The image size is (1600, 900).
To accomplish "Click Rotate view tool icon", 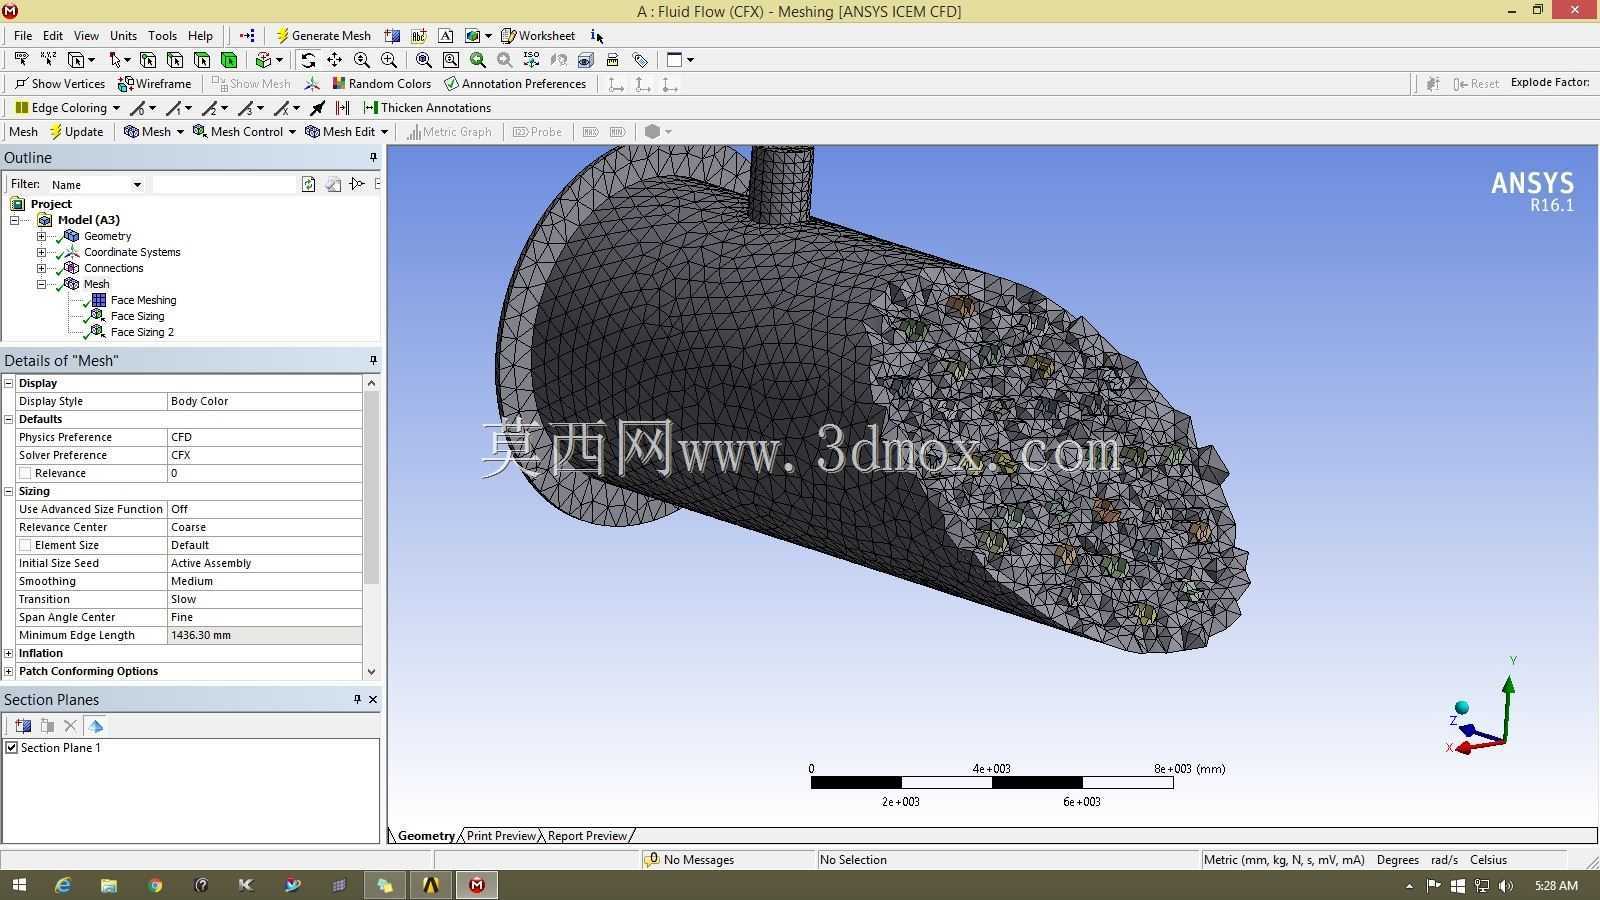I will [308, 60].
